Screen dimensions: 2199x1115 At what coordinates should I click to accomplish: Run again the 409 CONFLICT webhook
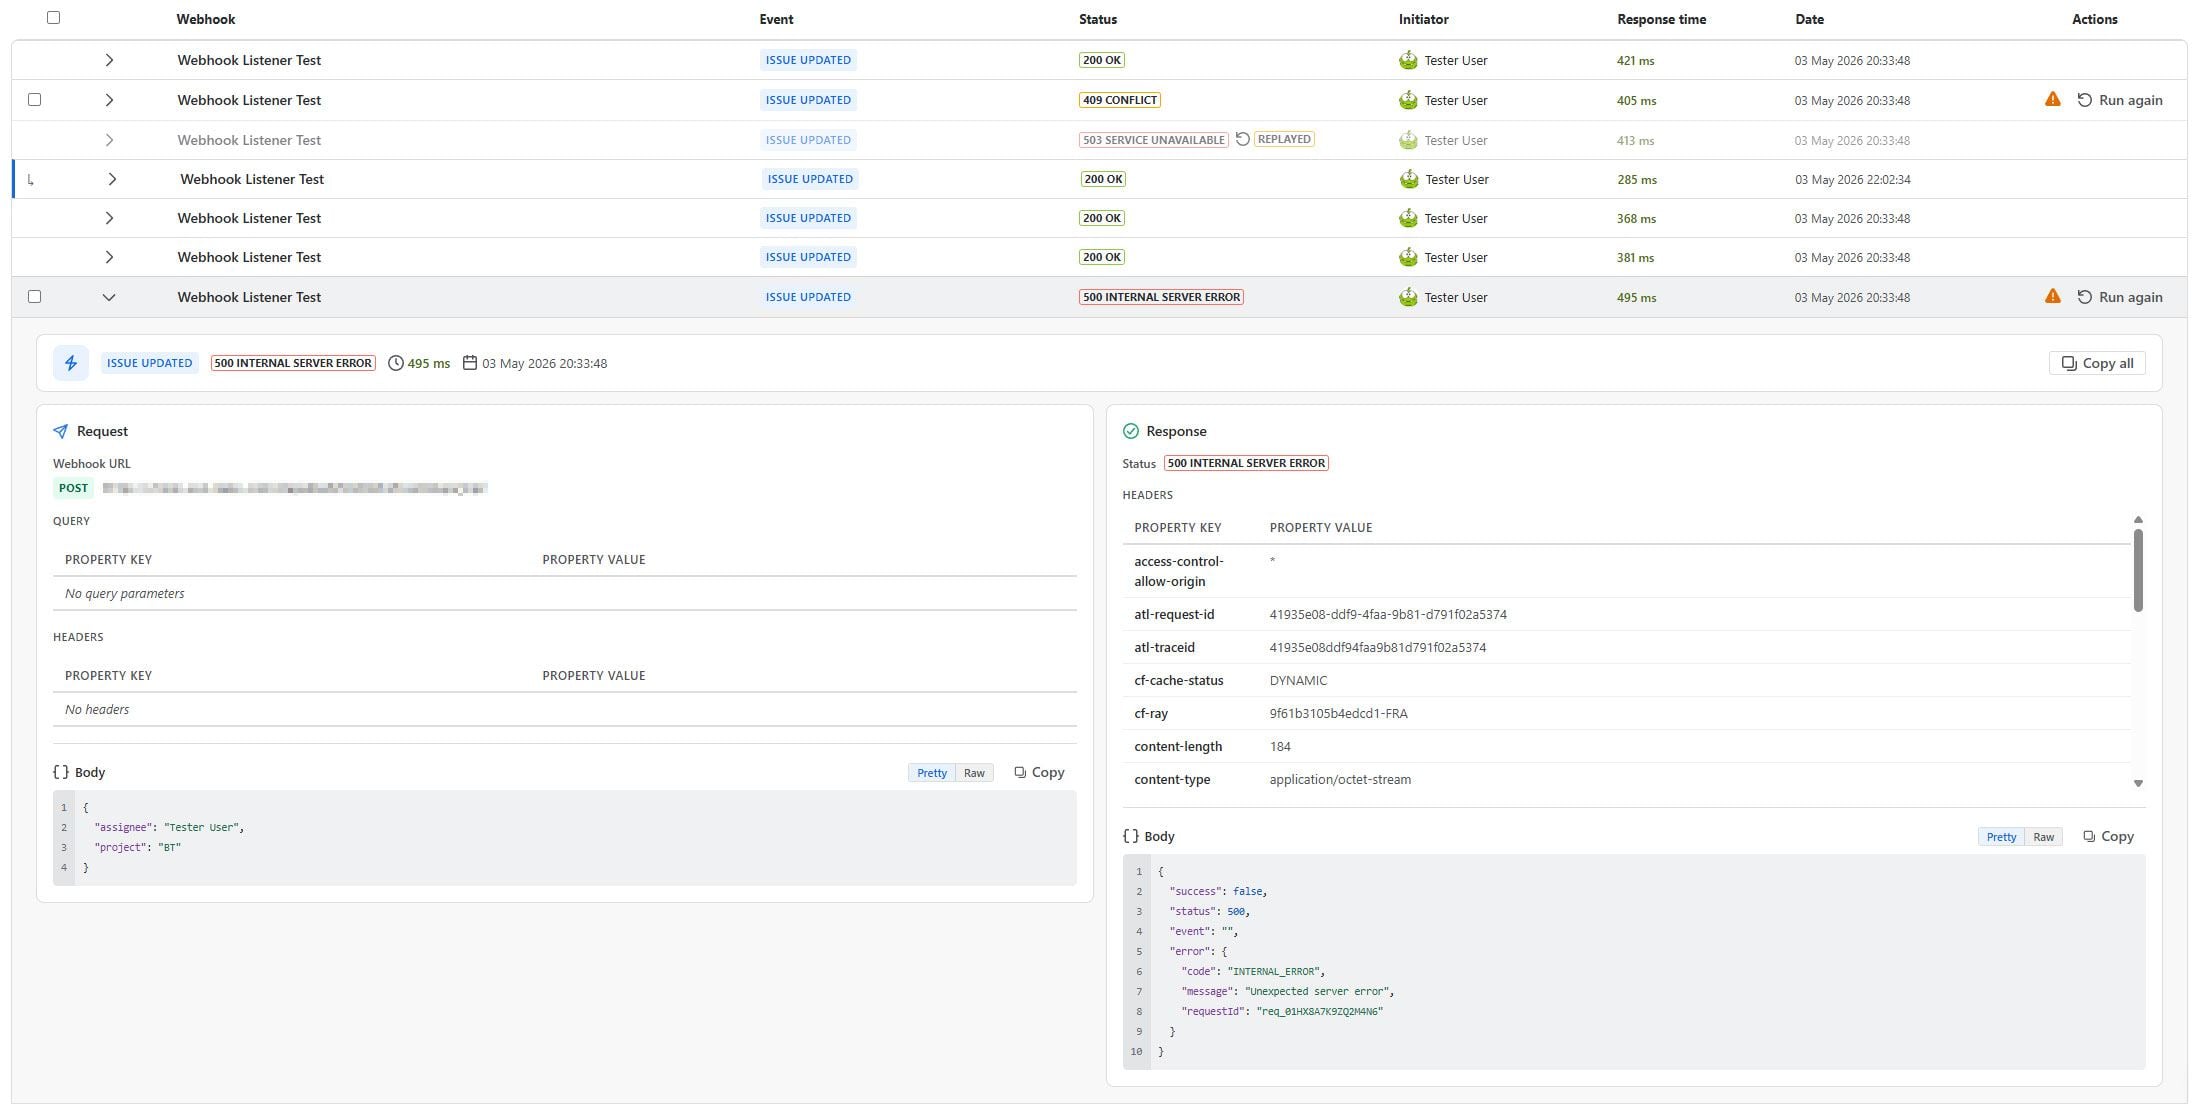pyautogui.click(x=2120, y=100)
